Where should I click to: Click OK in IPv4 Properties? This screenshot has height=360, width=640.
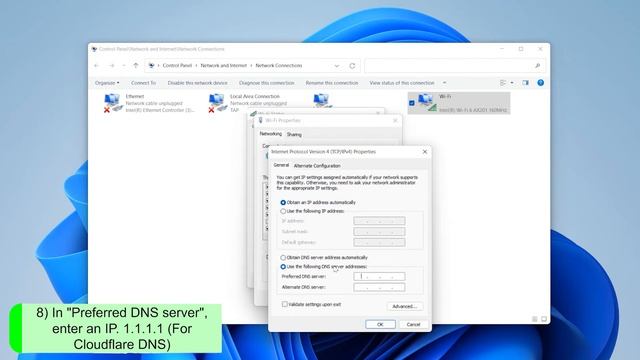[380, 324]
